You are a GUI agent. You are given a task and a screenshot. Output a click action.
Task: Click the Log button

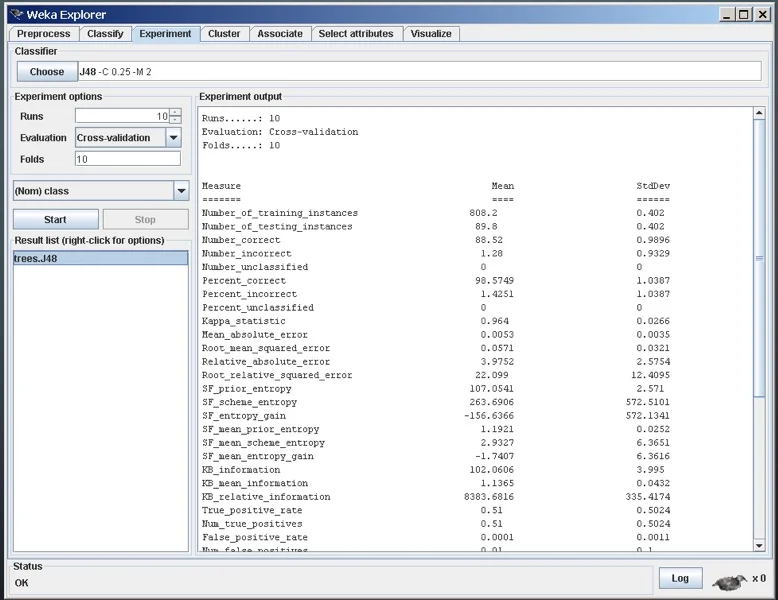click(x=680, y=578)
